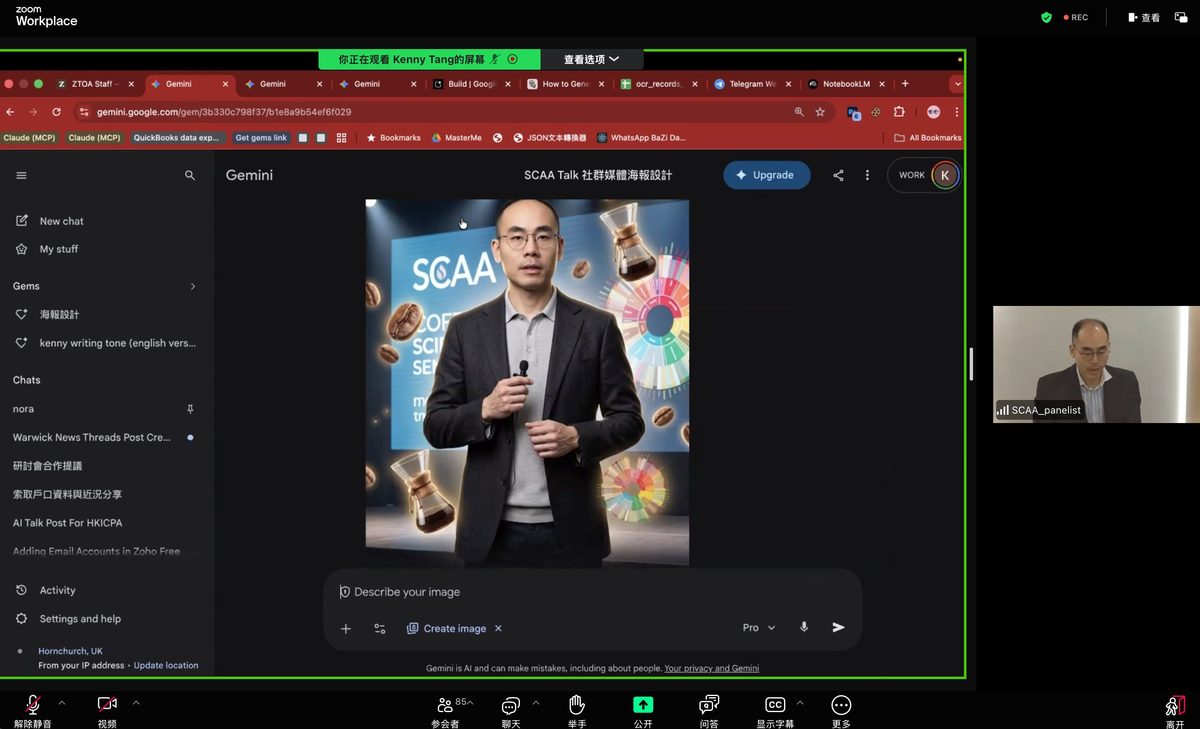
Task: Remove the Create image chip
Action: (498, 628)
